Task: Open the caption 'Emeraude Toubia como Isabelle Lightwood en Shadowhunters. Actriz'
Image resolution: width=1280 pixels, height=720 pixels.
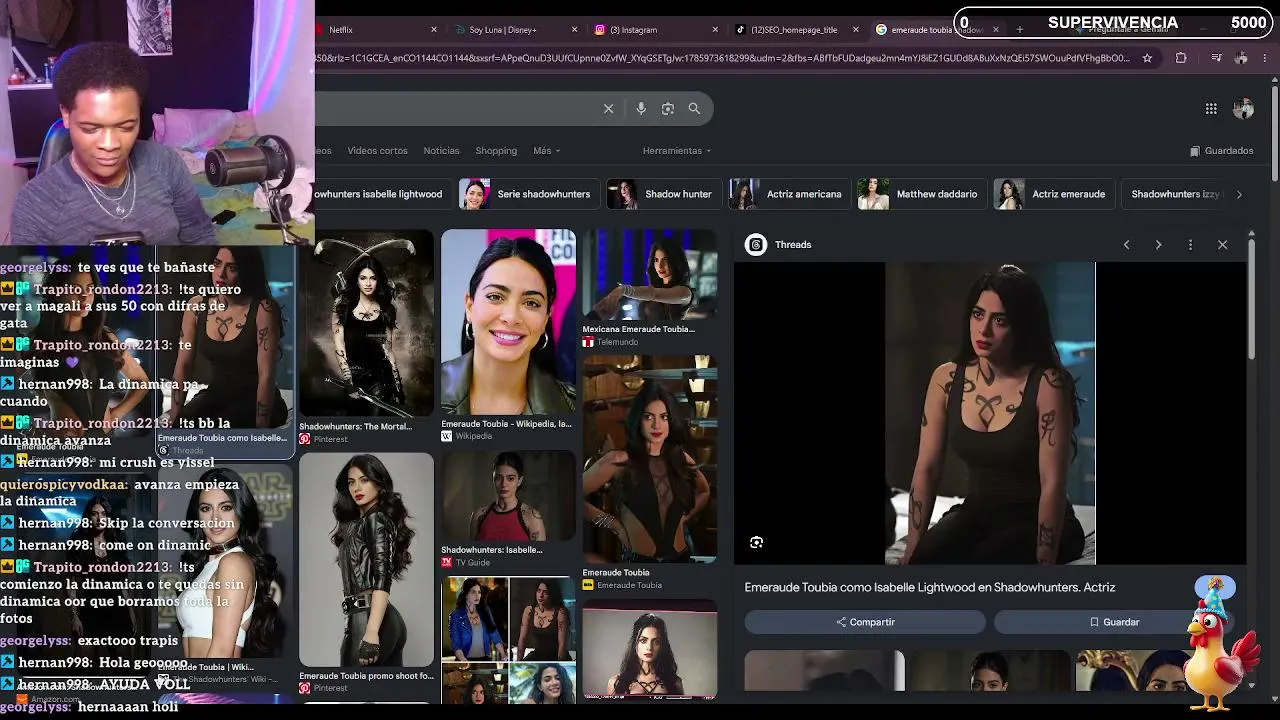Action: click(929, 587)
